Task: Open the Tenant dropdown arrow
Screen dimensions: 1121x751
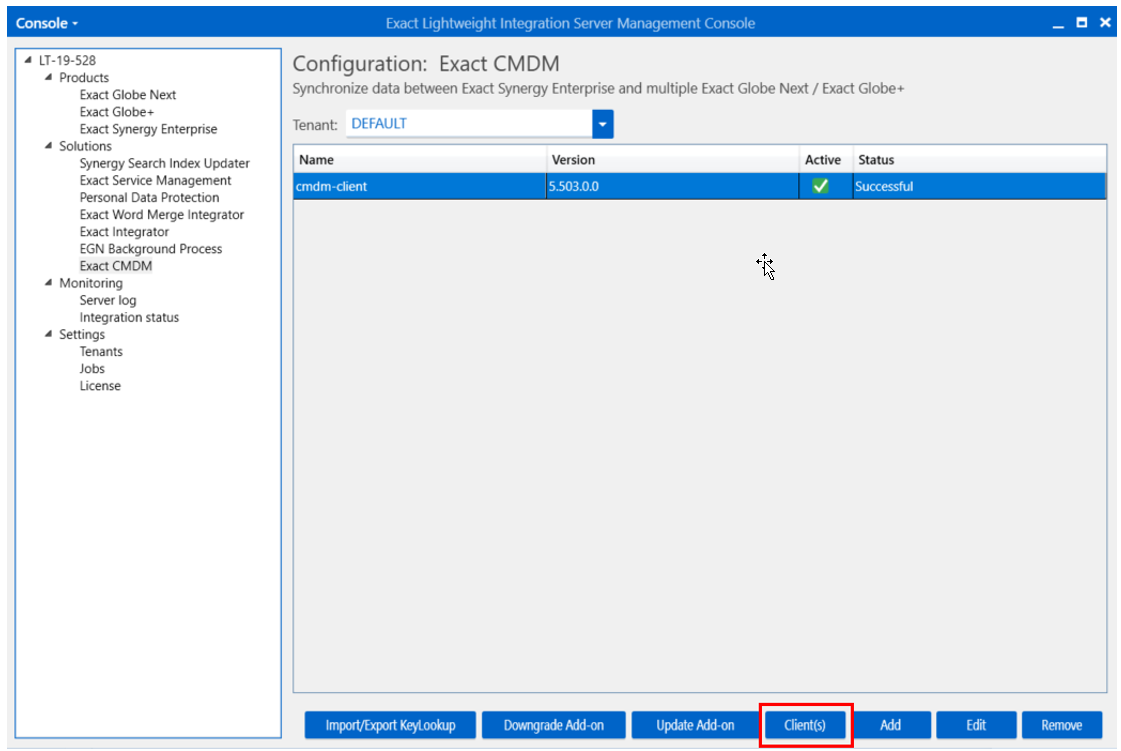Action: tap(603, 124)
